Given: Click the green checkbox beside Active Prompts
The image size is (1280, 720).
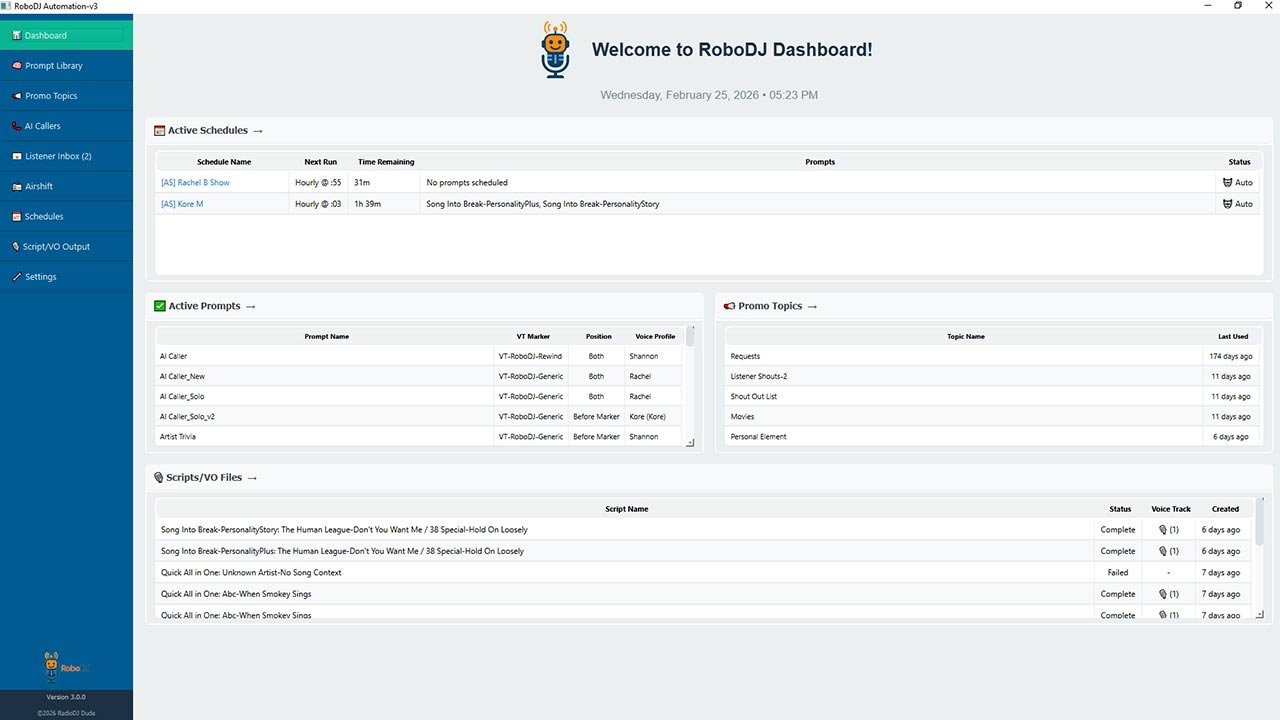Looking at the screenshot, I should pyautogui.click(x=159, y=305).
